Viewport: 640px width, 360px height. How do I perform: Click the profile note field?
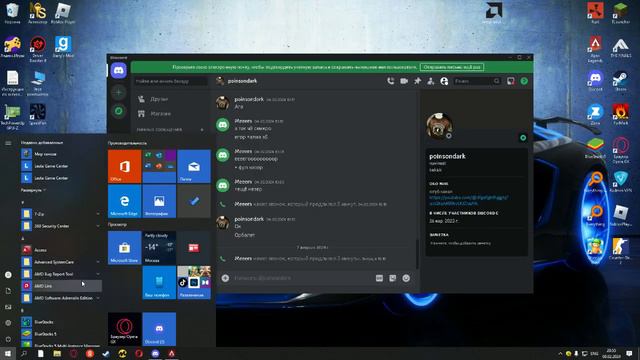point(460,243)
